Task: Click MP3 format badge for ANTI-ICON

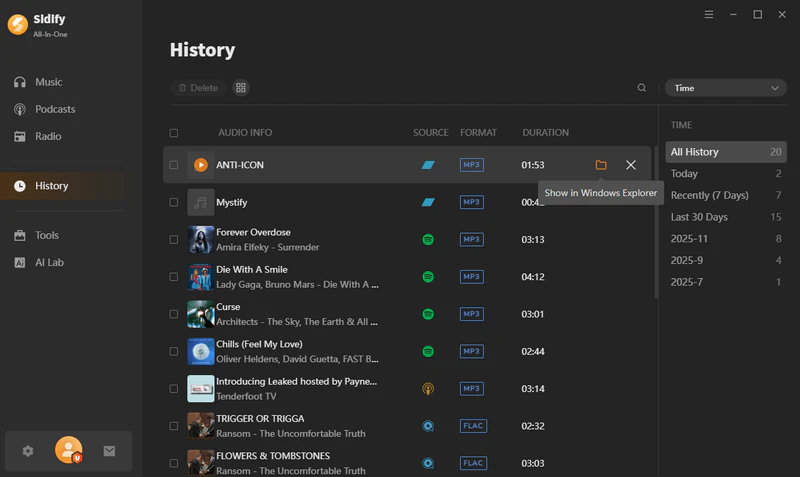Action: pos(471,165)
